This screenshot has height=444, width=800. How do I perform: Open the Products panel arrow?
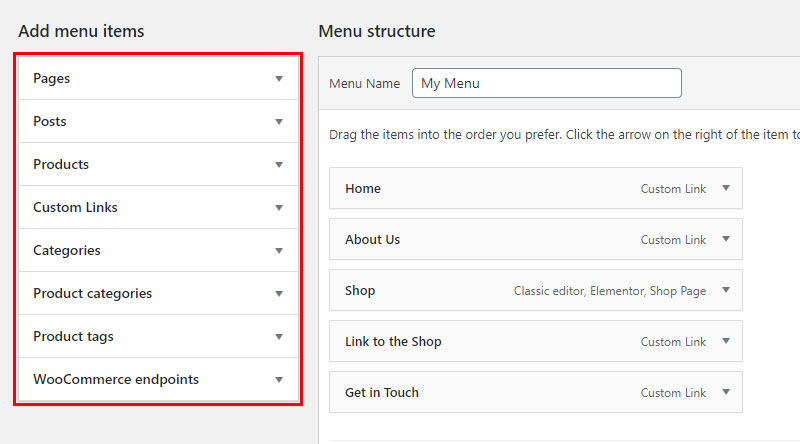point(279,164)
